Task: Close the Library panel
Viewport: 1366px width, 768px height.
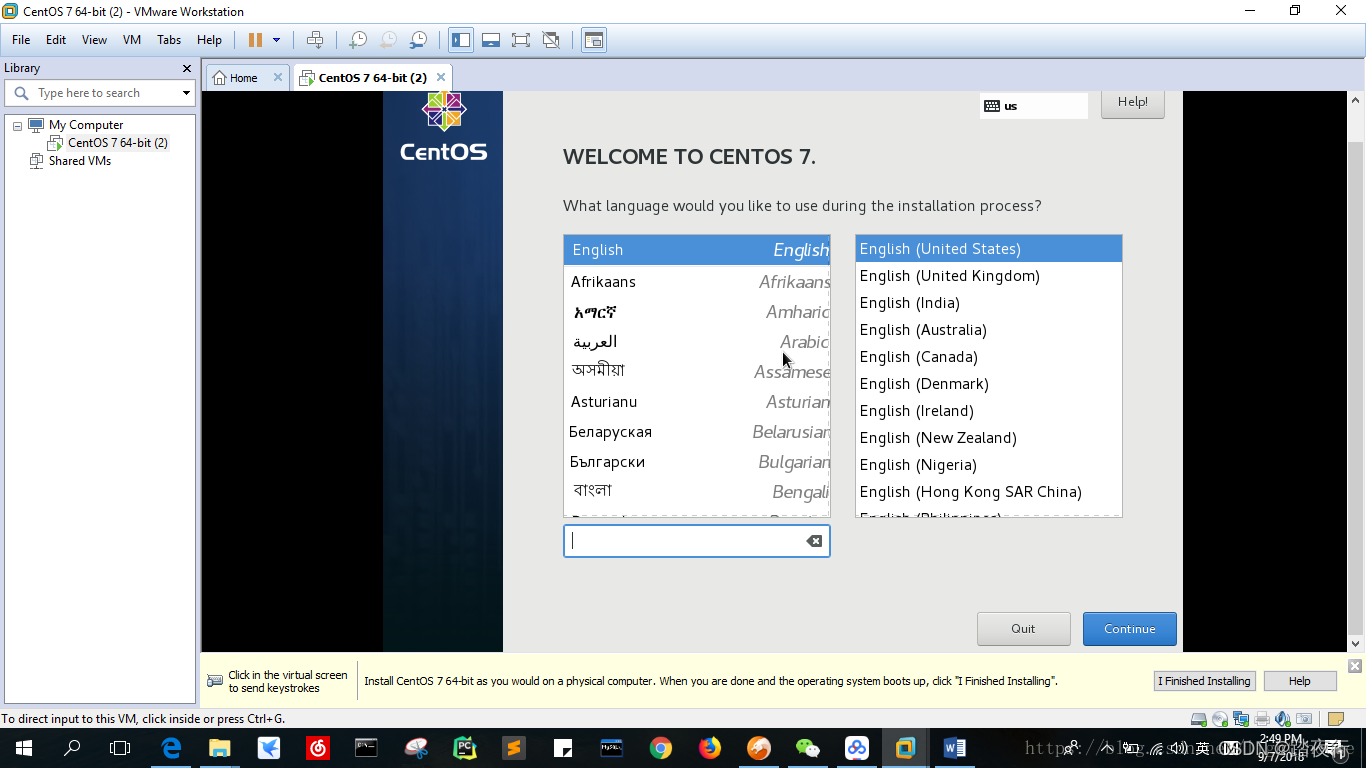Action: (187, 68)
